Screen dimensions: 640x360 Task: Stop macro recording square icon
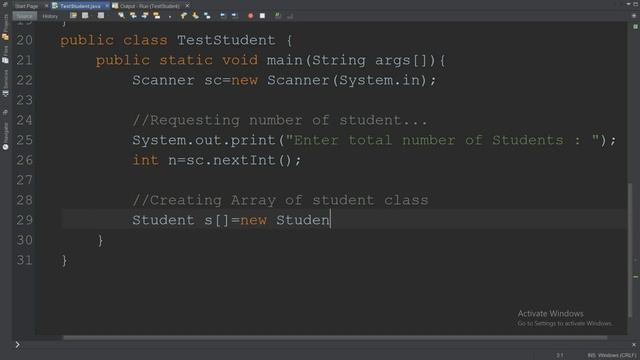tap(262, 16)
